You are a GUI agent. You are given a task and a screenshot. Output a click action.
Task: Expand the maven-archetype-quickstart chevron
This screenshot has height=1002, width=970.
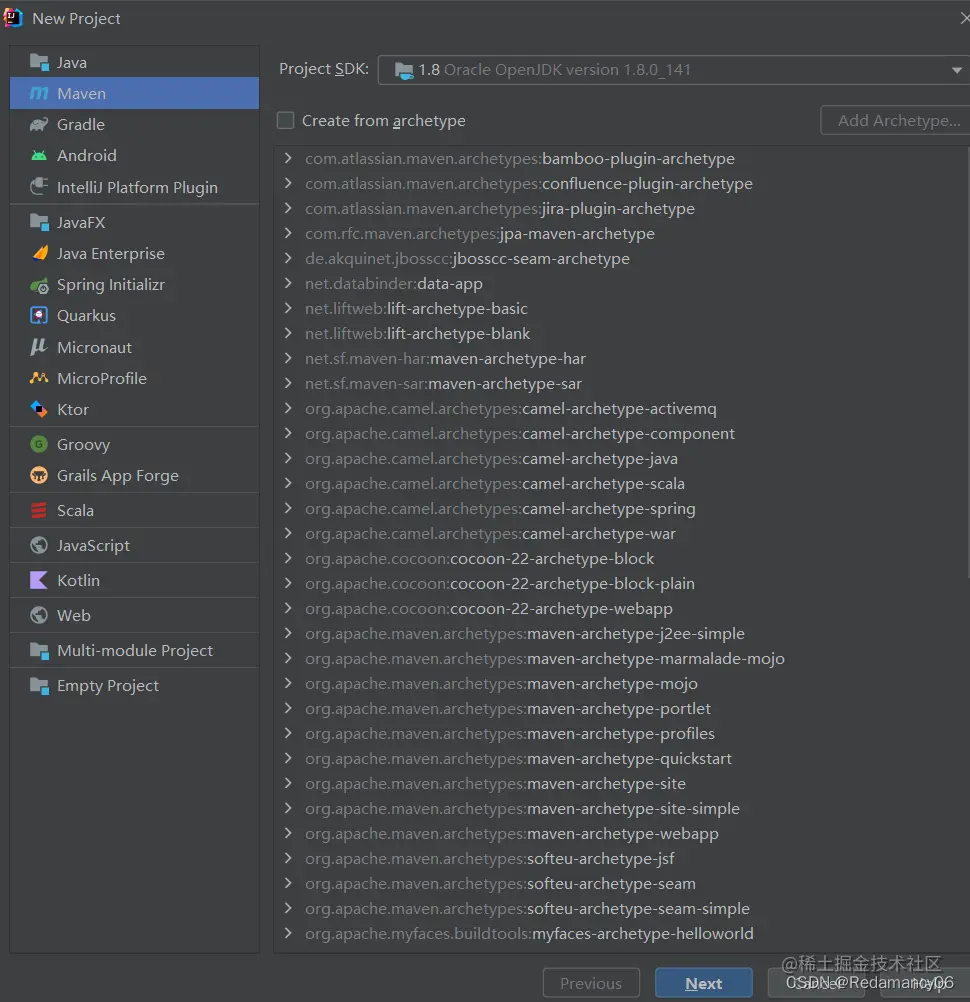(x=288, y=758)
